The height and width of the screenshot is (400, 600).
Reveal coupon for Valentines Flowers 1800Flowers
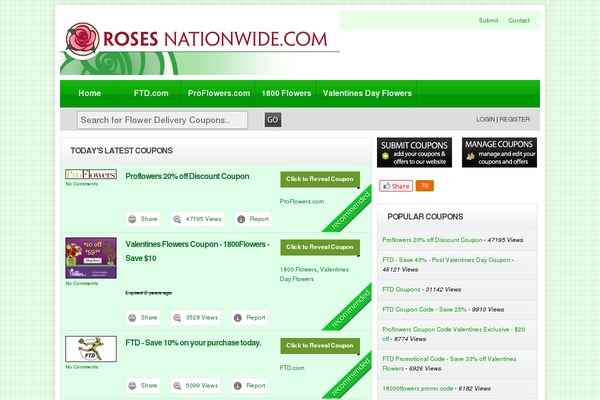point(320,247)
